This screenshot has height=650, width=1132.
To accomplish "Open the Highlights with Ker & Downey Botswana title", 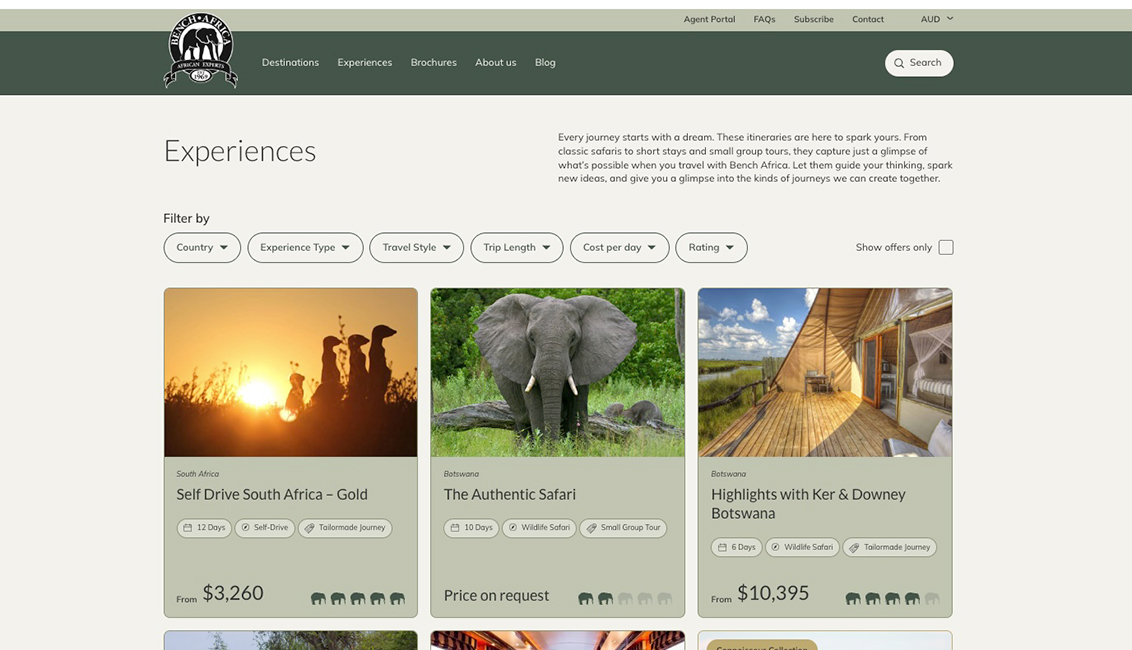I will pos(808,503).
